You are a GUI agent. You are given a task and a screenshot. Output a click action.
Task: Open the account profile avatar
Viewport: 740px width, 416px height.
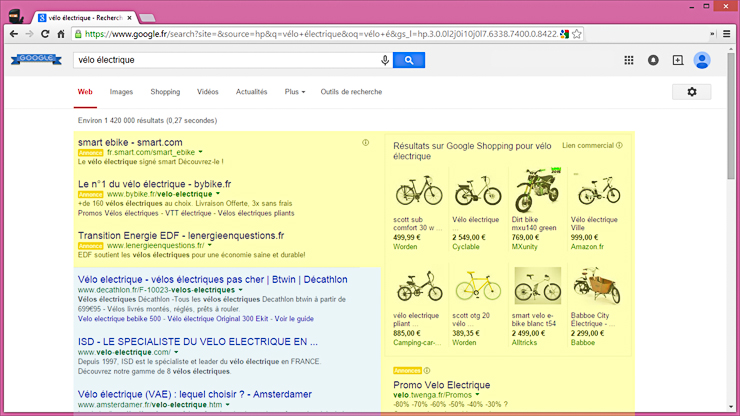pyautogui.click(x=702, y=60)
